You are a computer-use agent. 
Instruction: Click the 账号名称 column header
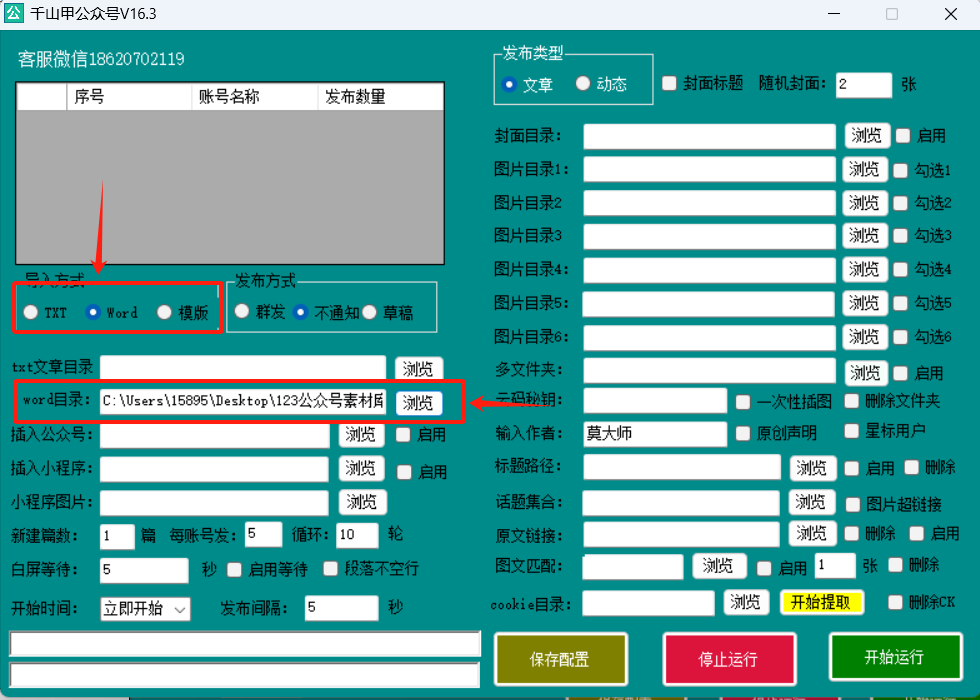click(x=254, y=97)
